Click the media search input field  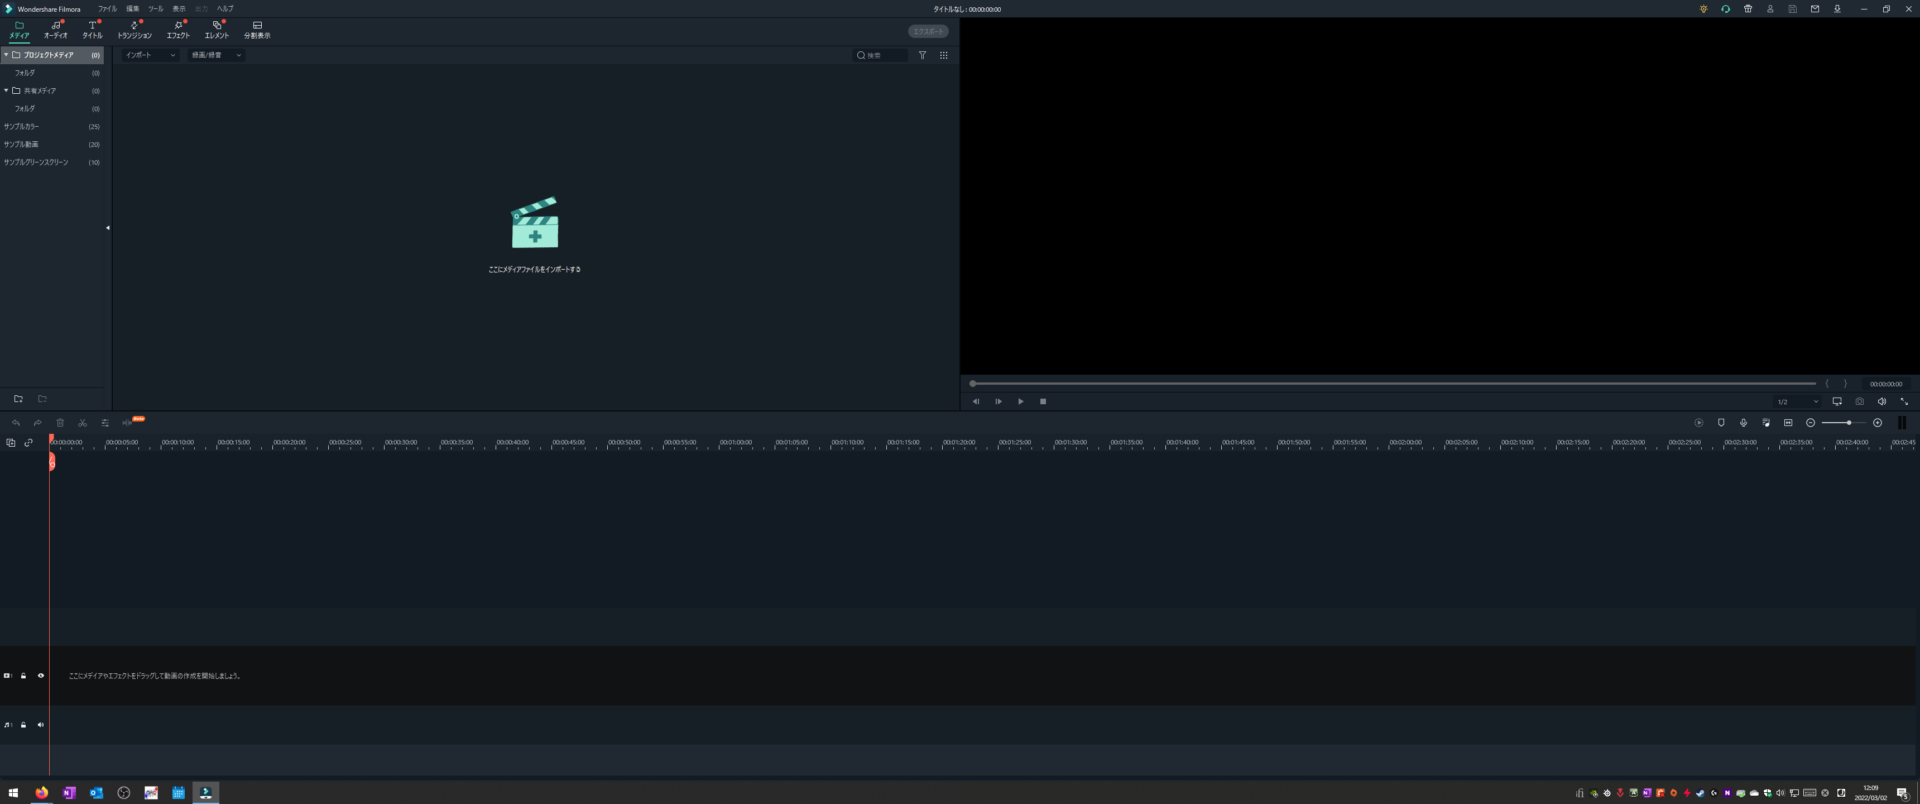(885, 56)
